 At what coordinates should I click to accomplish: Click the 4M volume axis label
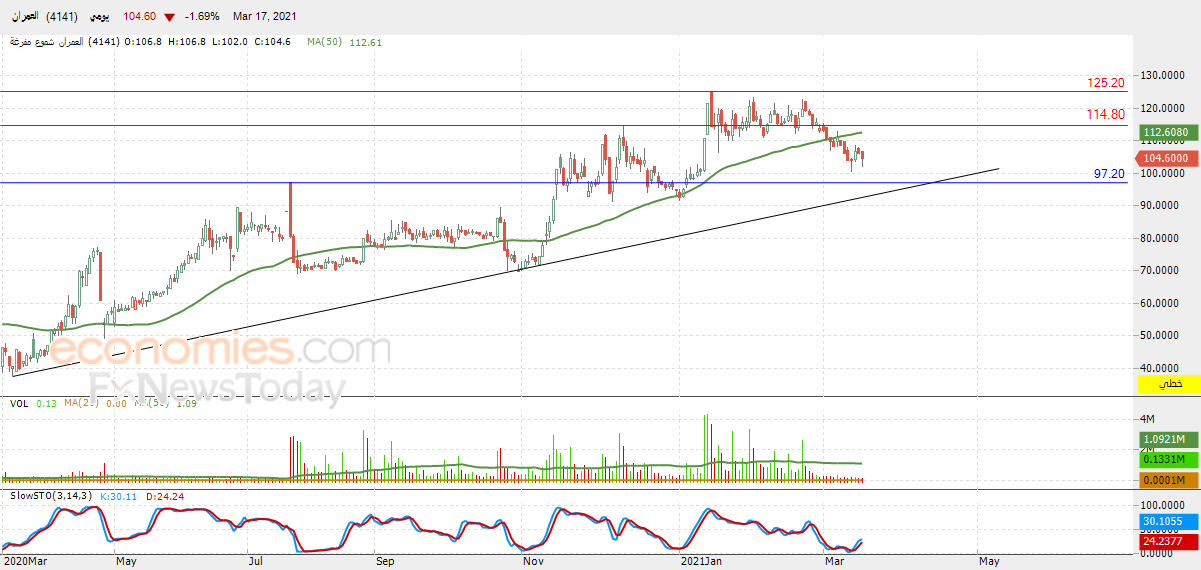coord(1148,418)
